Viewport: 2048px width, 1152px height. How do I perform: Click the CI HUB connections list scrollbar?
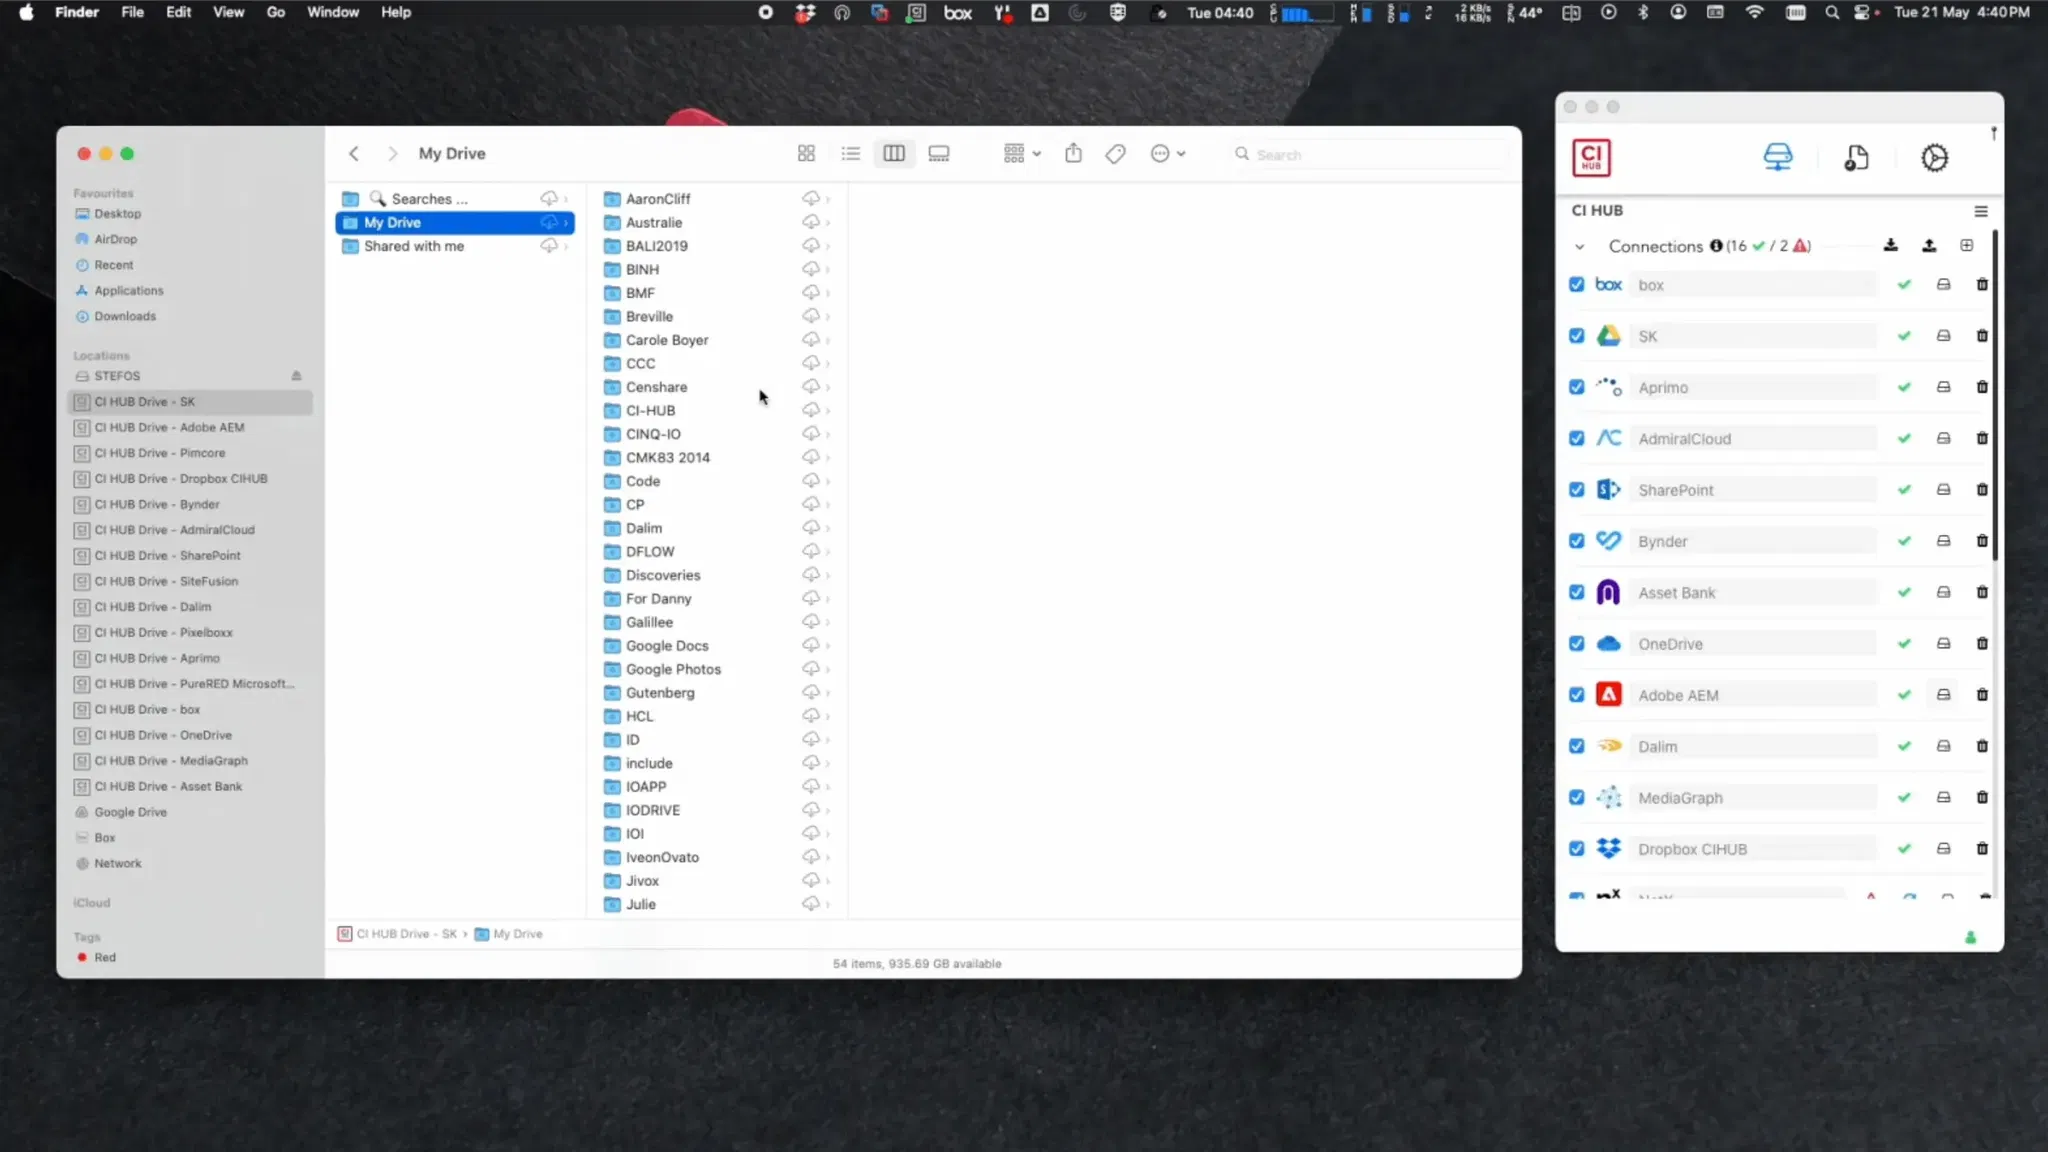1994,395
